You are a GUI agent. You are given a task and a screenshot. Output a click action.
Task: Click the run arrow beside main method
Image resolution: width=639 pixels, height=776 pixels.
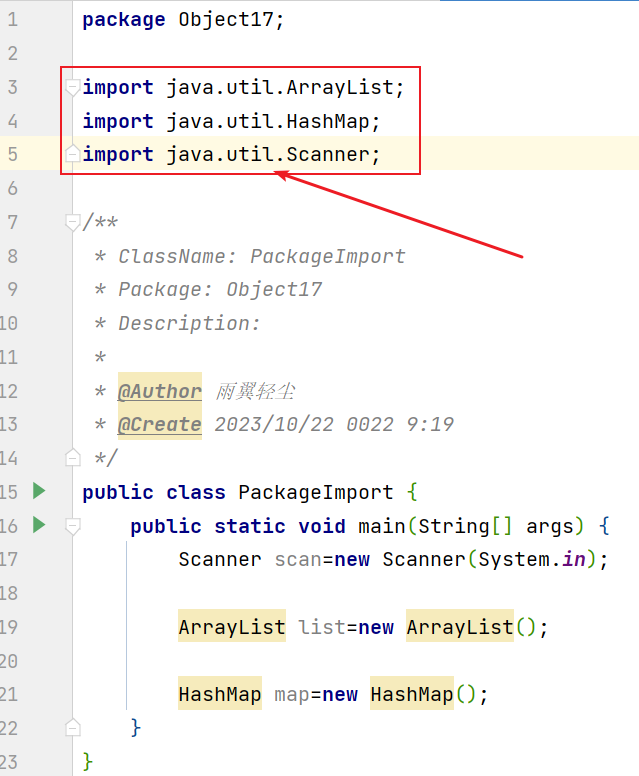(x=39, y=525)
